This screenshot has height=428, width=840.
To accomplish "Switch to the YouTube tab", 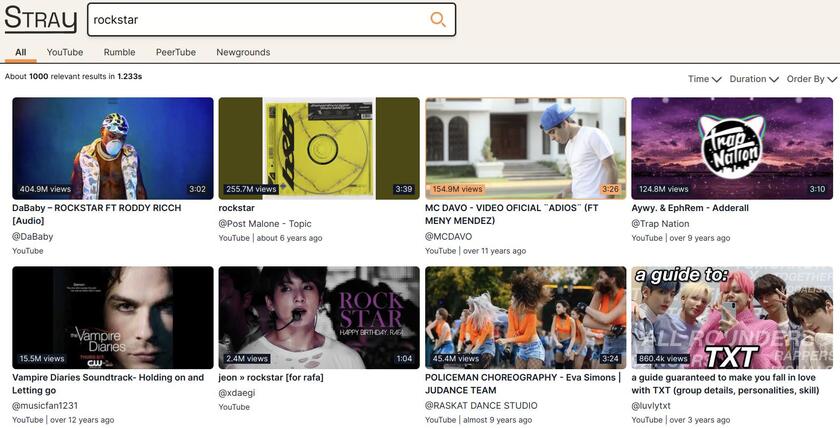I will 65,52.
